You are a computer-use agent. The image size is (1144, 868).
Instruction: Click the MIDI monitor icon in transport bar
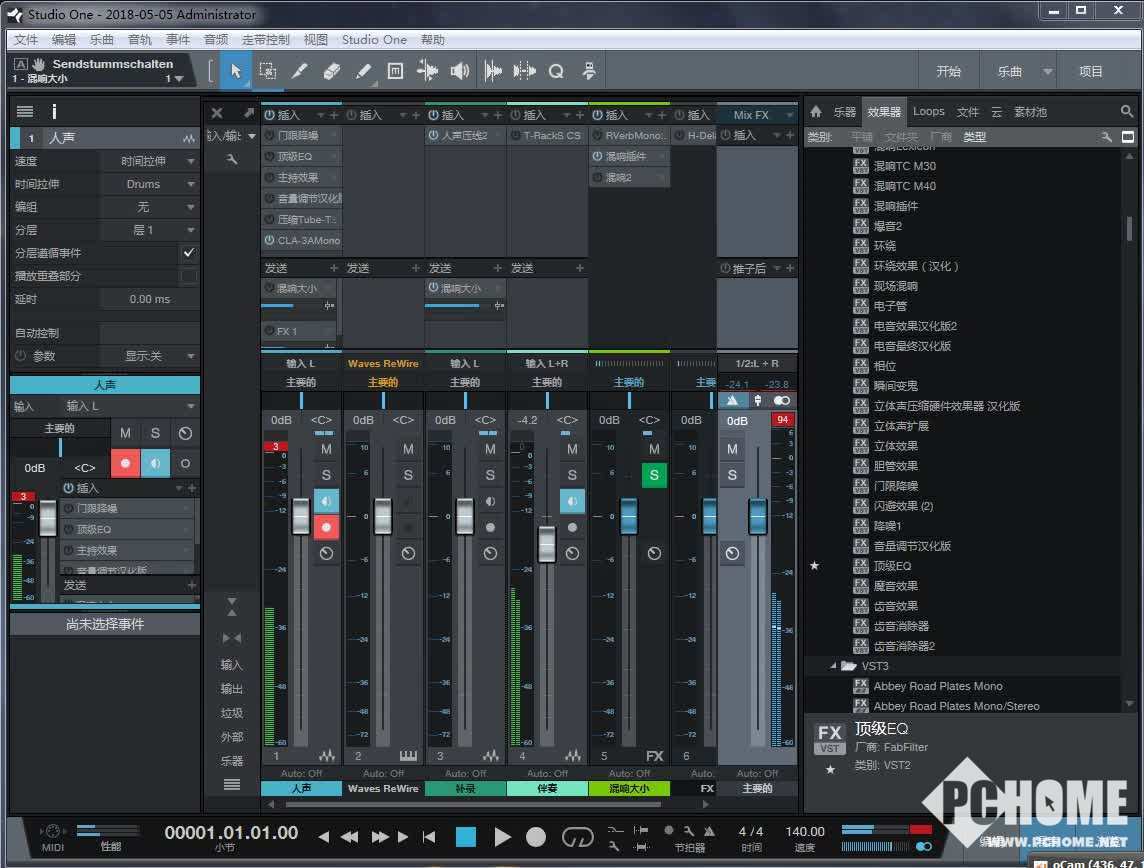tap(53, 832)
